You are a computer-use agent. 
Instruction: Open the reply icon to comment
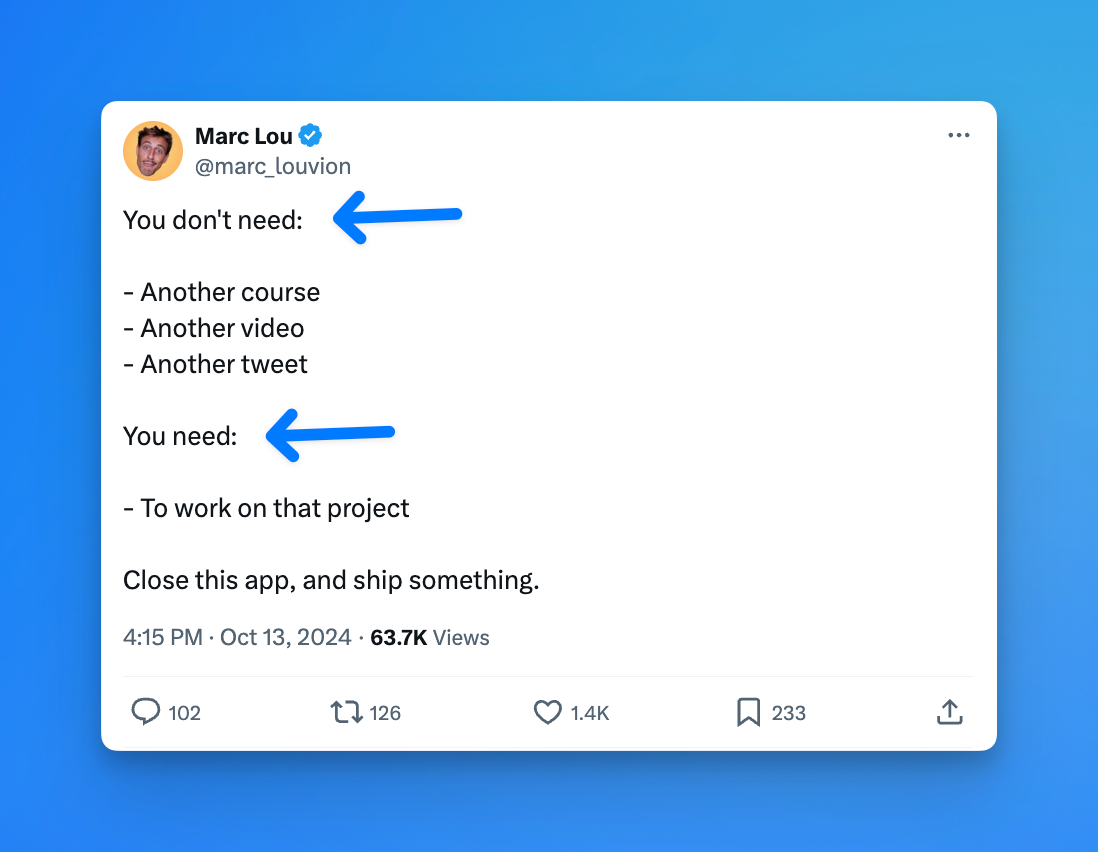[146, 712]
